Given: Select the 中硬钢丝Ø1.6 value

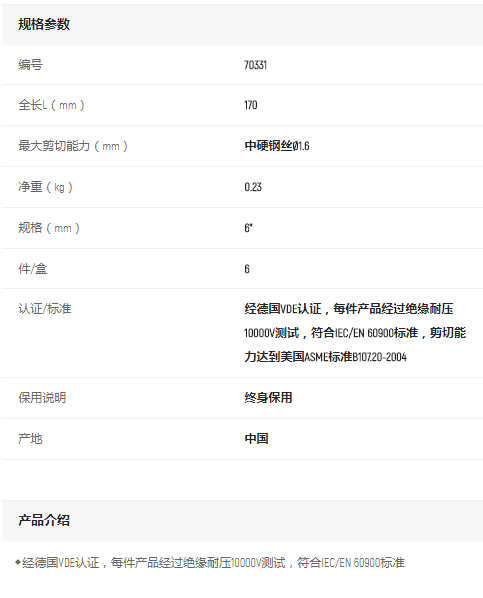Looking at the screenshot, I should 277,146.
